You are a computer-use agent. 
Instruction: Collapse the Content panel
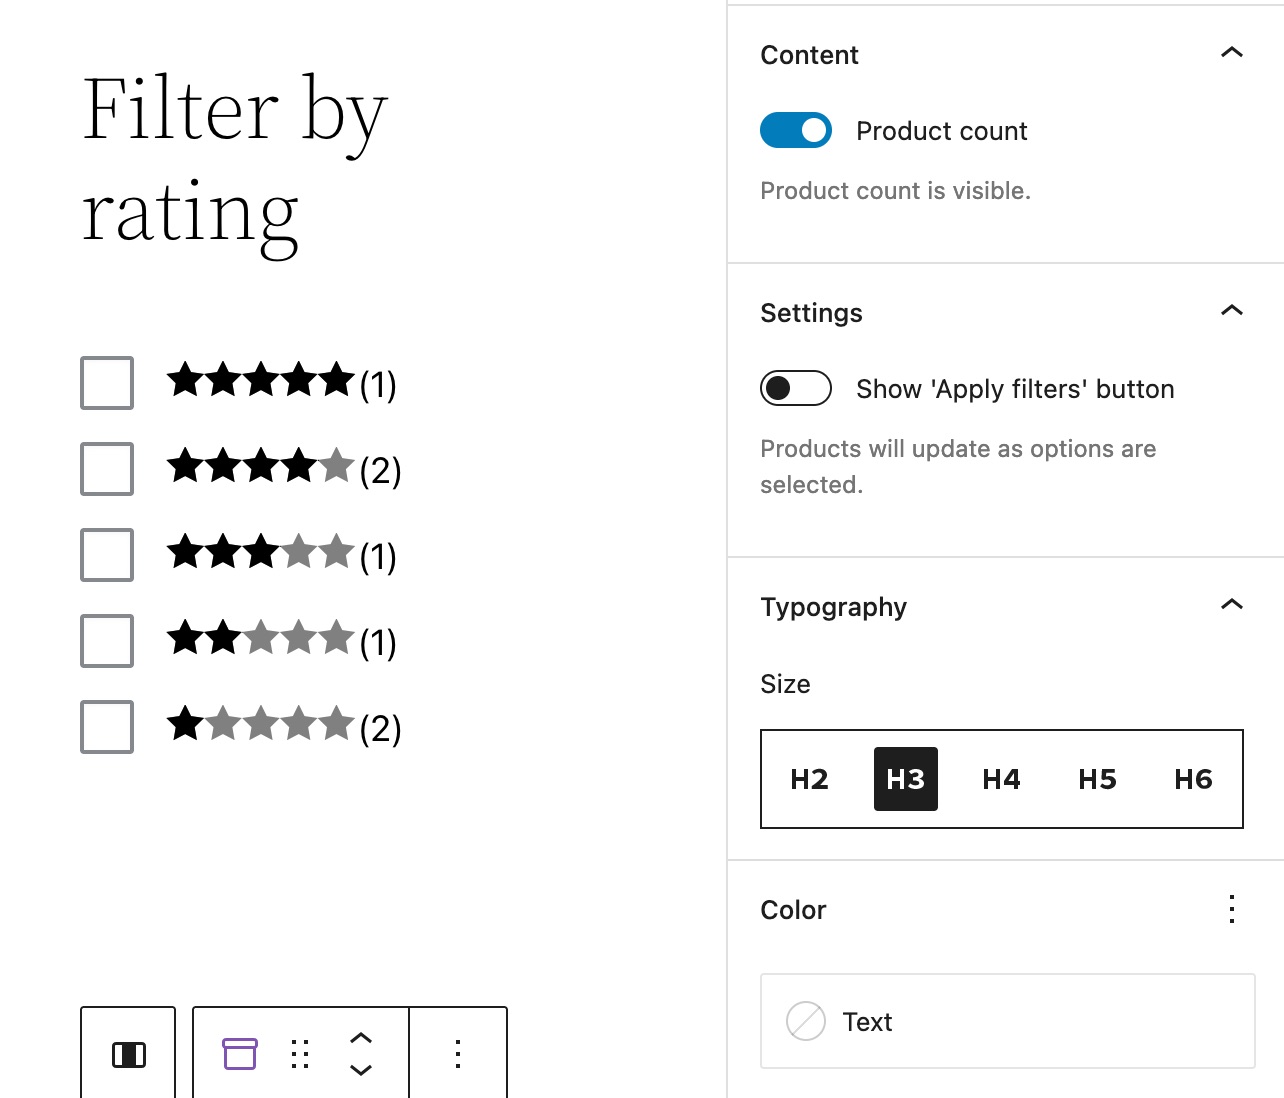tap(1231, 52)
